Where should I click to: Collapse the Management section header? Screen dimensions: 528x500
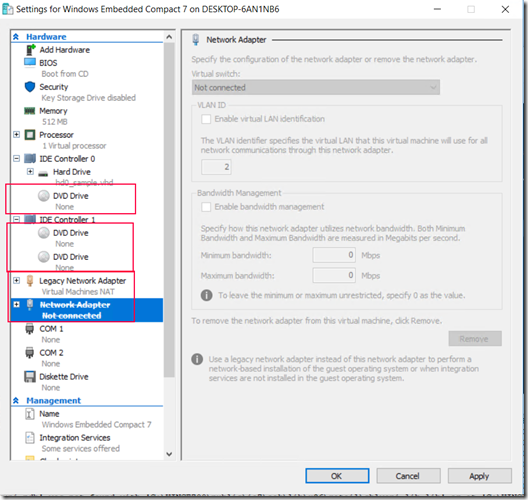coord(16,400)
